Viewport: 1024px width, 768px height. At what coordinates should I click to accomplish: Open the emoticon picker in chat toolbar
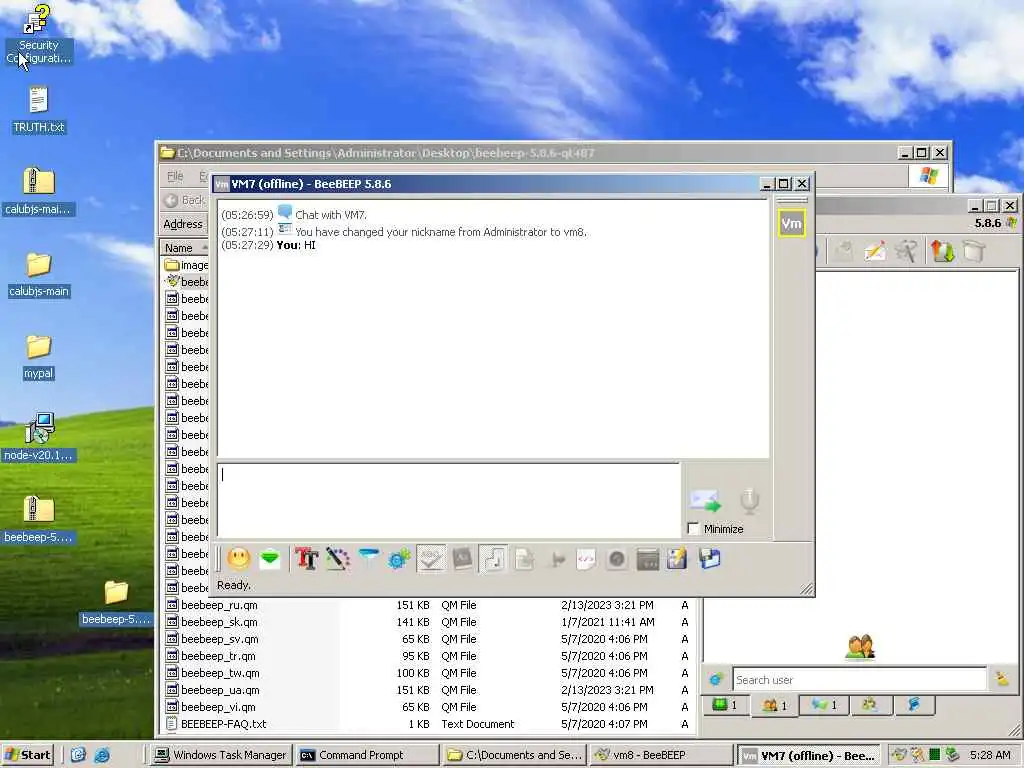pyautogui.click(x=238, y=559)
